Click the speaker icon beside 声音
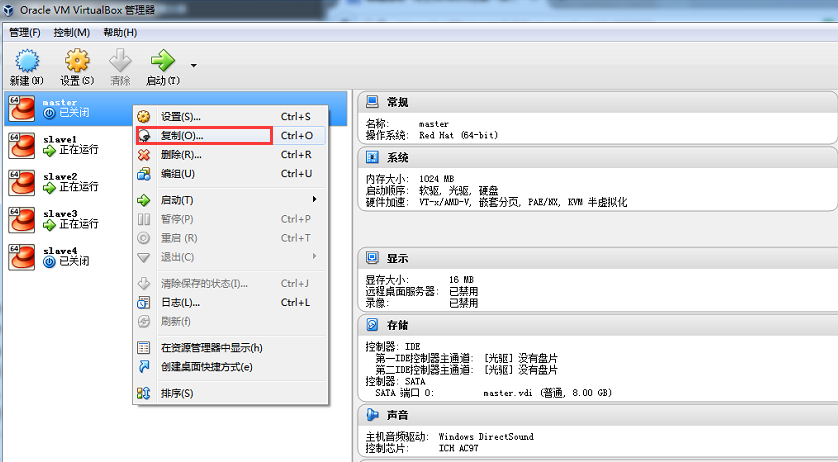This screenshot has width=838, height=462. click(x=372, y=414)
